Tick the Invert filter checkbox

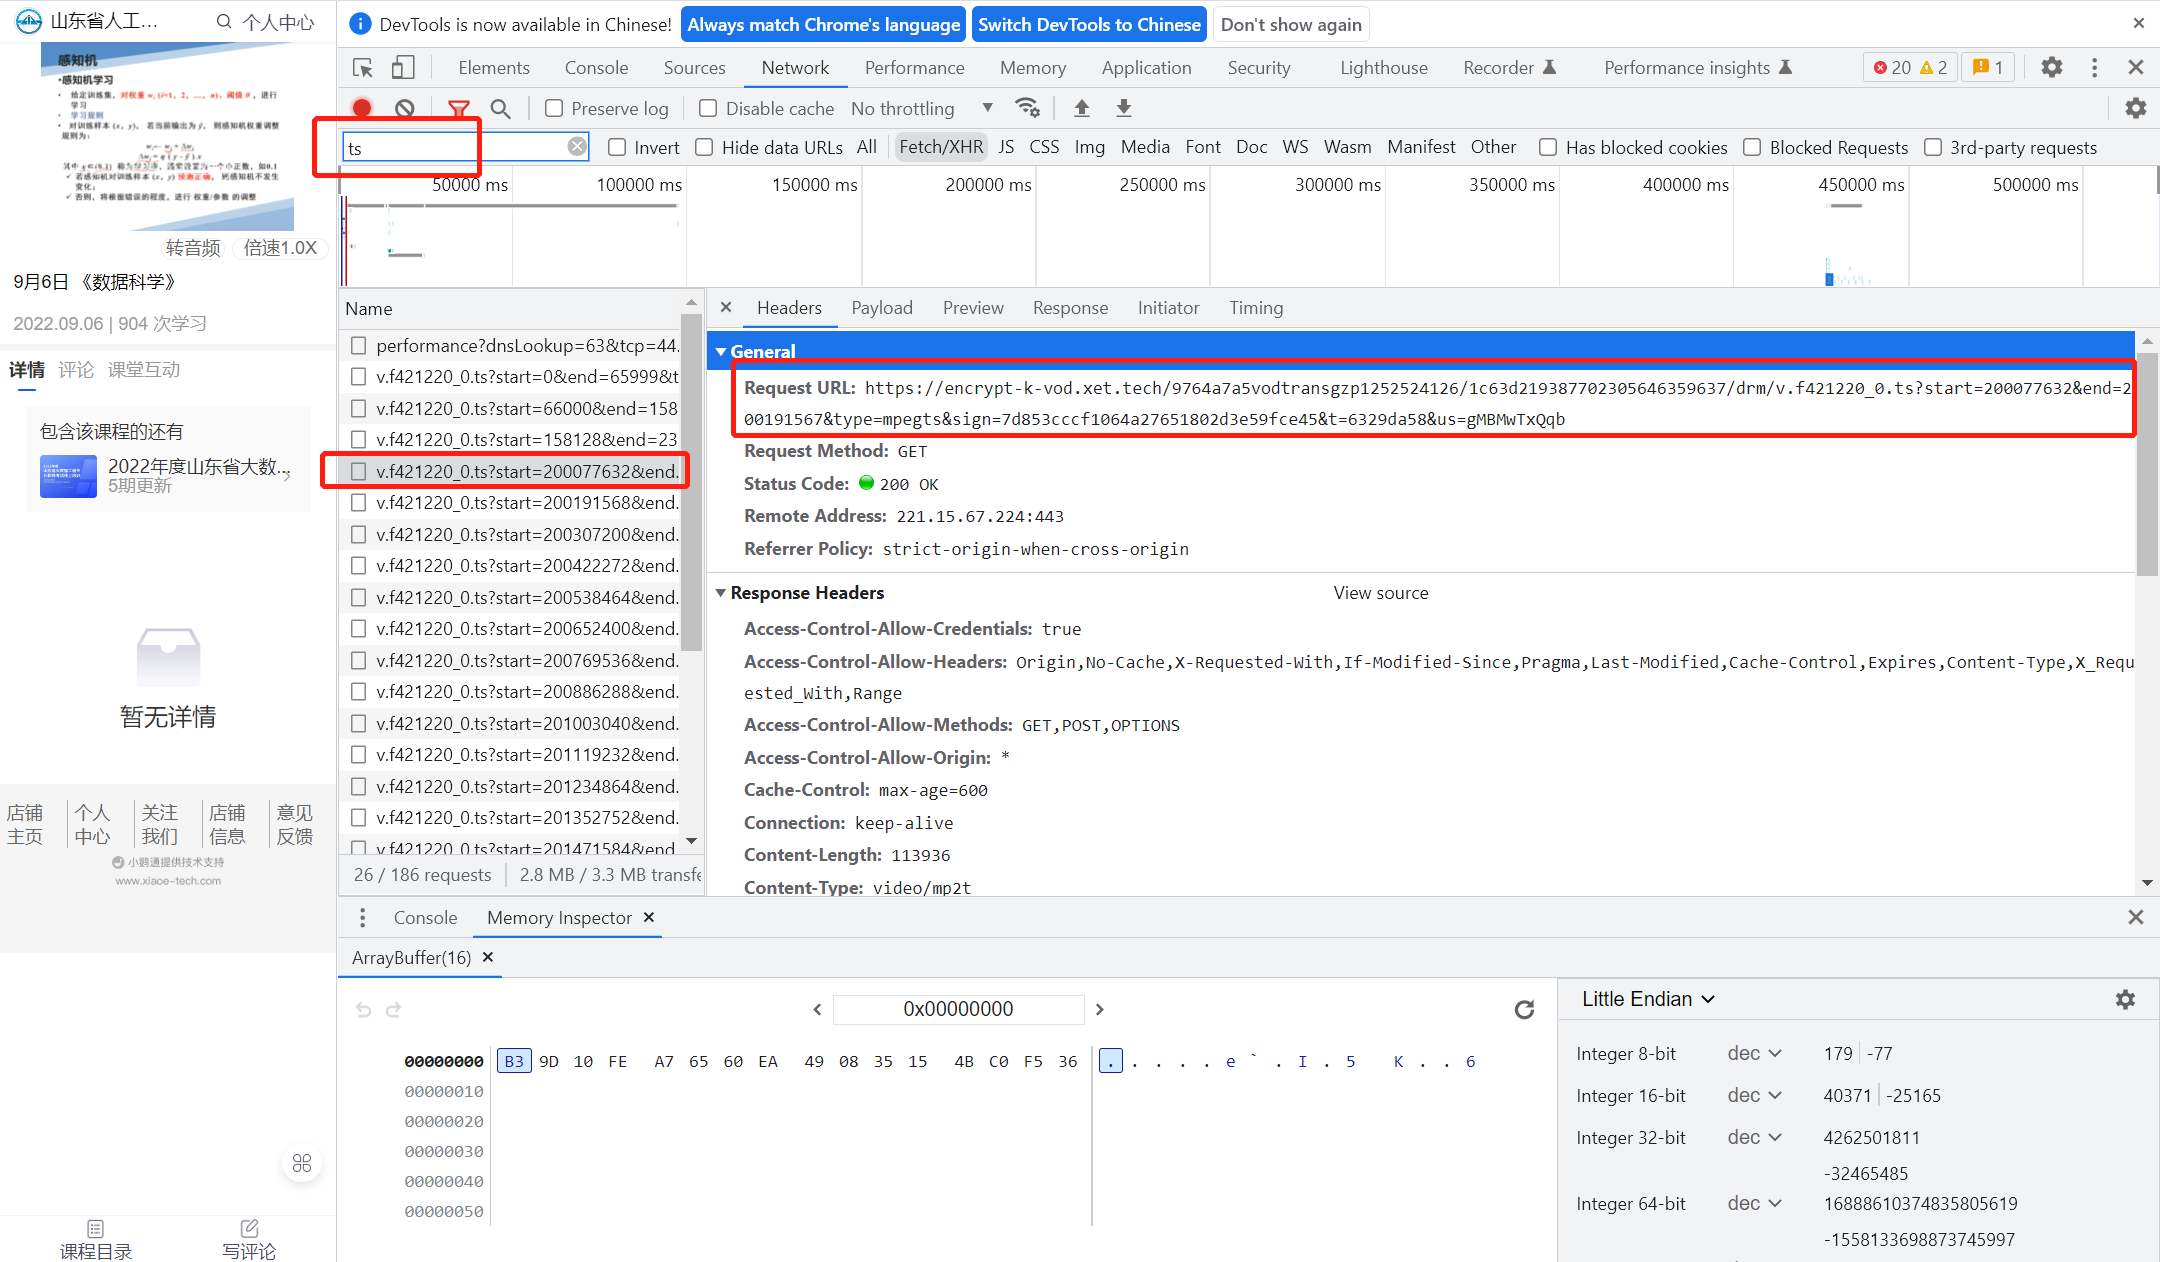tap(617, 147)
